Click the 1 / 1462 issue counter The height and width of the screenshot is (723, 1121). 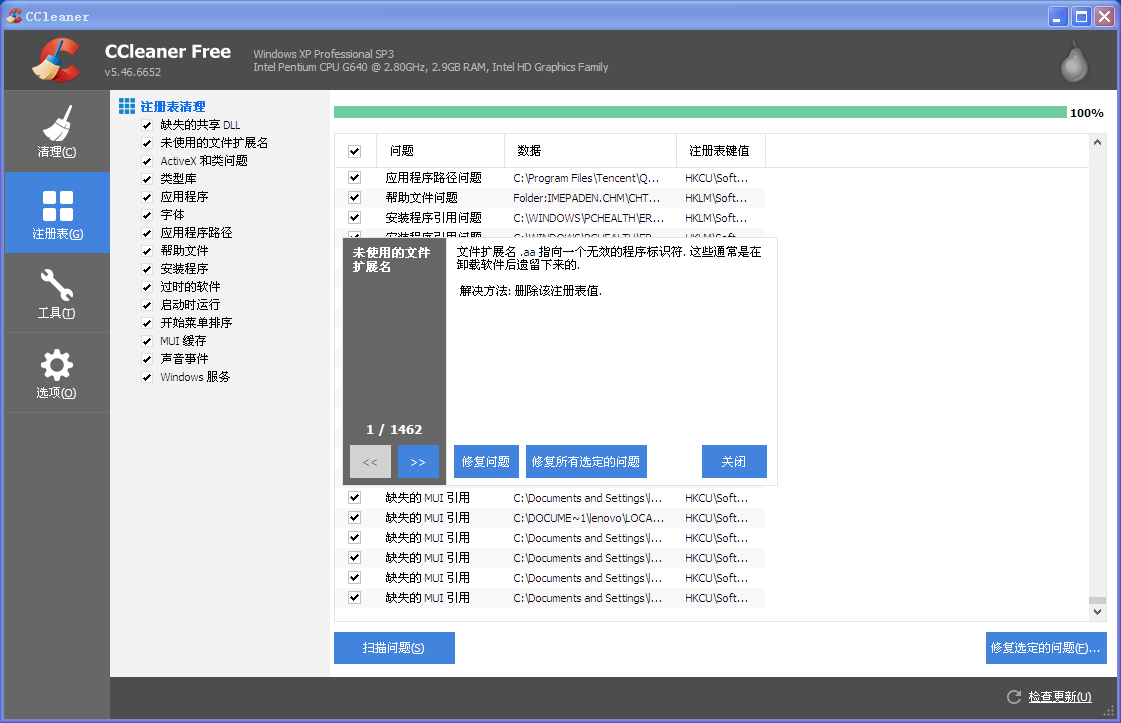tap(394, 430)
